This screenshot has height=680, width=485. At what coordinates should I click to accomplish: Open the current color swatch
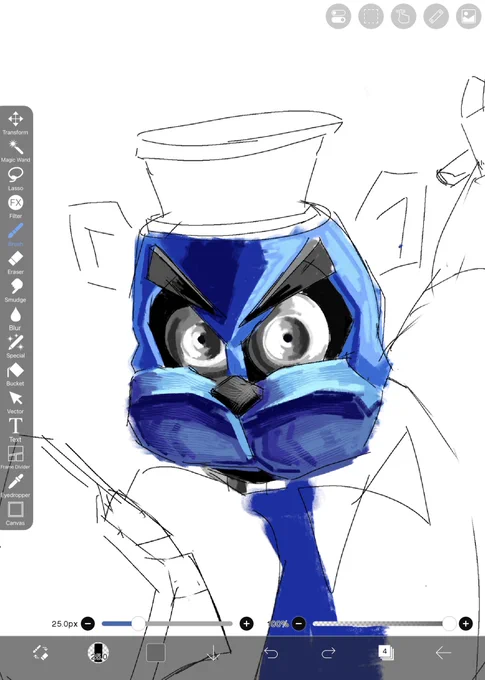click(156, 653)
